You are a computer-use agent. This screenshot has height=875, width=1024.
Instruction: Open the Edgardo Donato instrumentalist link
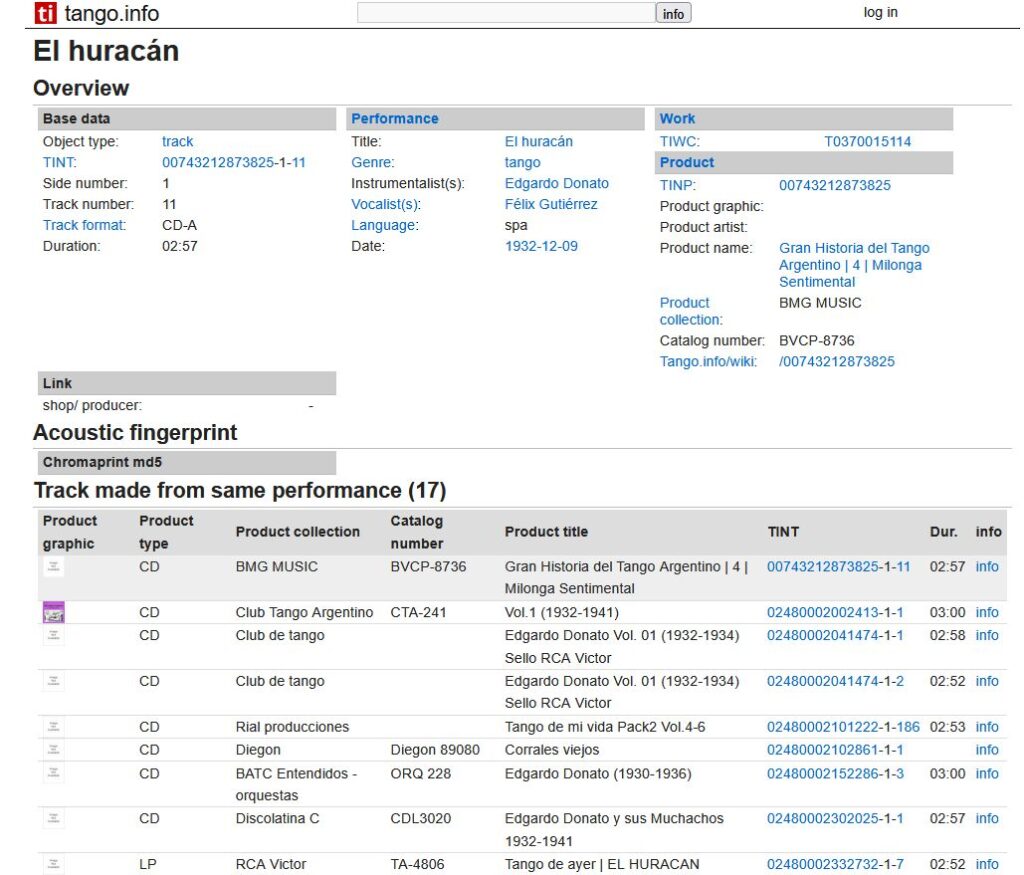[x=556, y=183]
